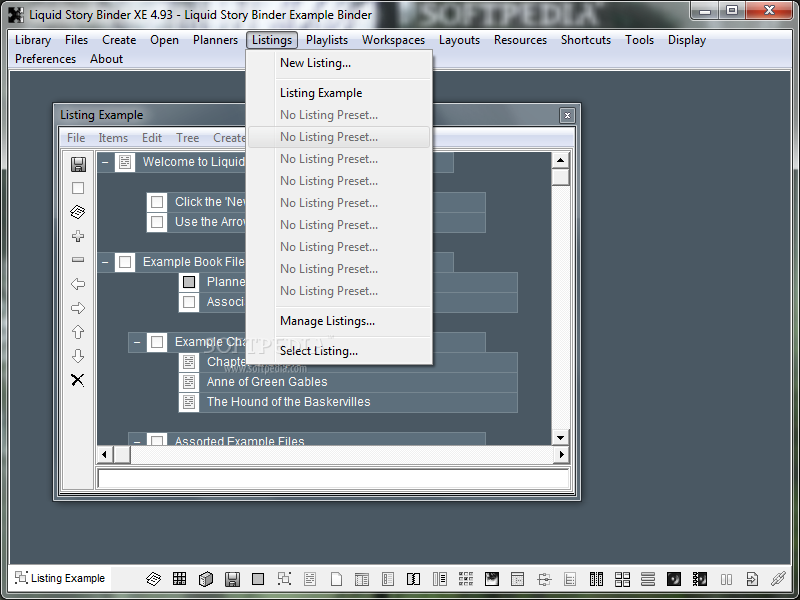Open Manage Listings... menu entry
This screenshot has height=600, width=800.
point(339,321)
